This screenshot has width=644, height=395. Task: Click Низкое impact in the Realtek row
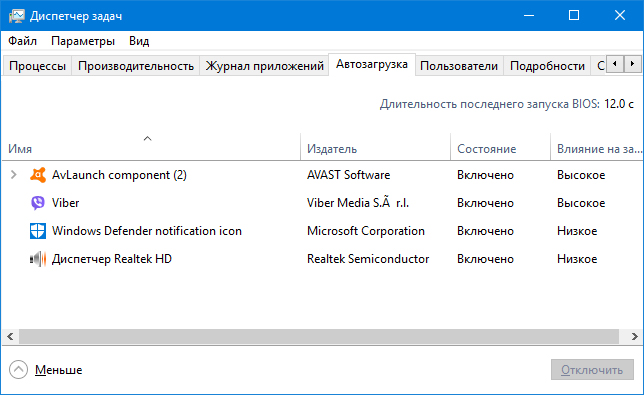click(x=577, y=259)
